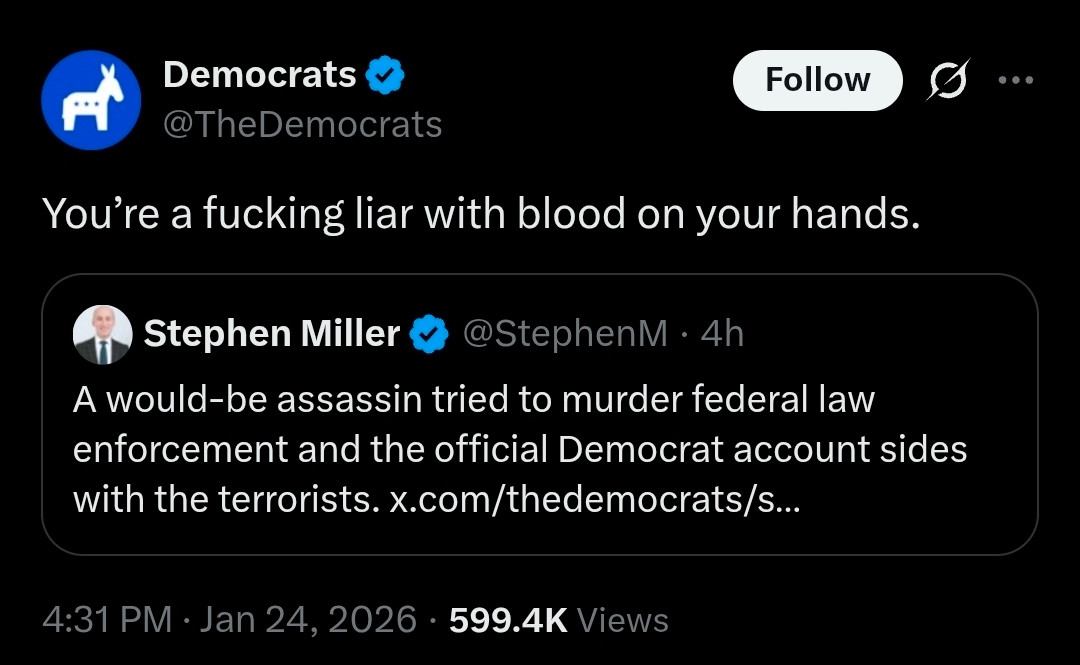The height and width of the screenshot is (665, 1080).
Task: Click Stephen Miller's verified checkmark badge
Action: click(x=430, y=334)
